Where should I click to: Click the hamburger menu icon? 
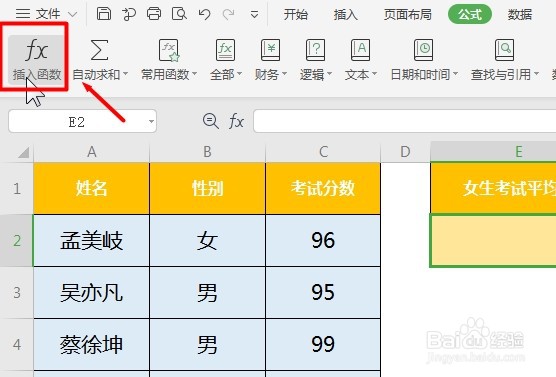(23, 14)
